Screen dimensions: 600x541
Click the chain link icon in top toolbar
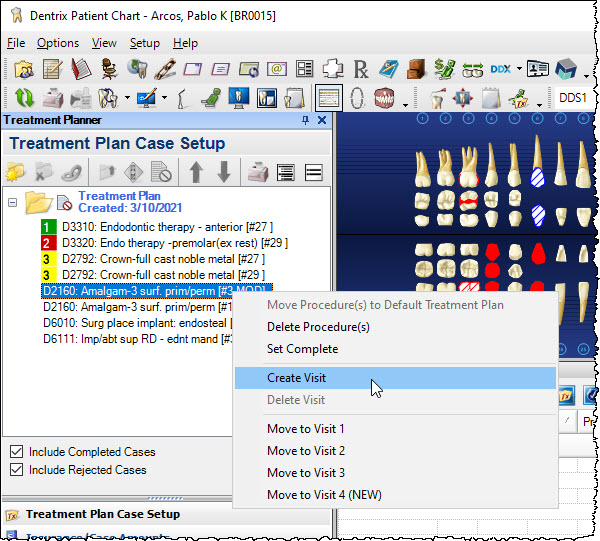click(x=166, y=69)
